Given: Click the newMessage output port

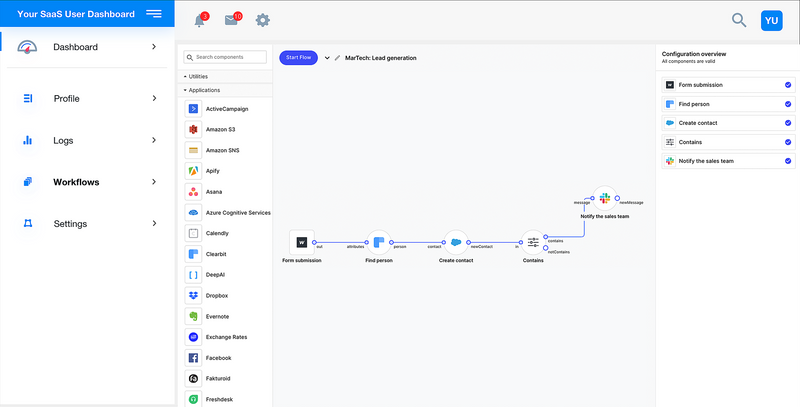Looking at the screenshot, I should [x=617, y=198].
